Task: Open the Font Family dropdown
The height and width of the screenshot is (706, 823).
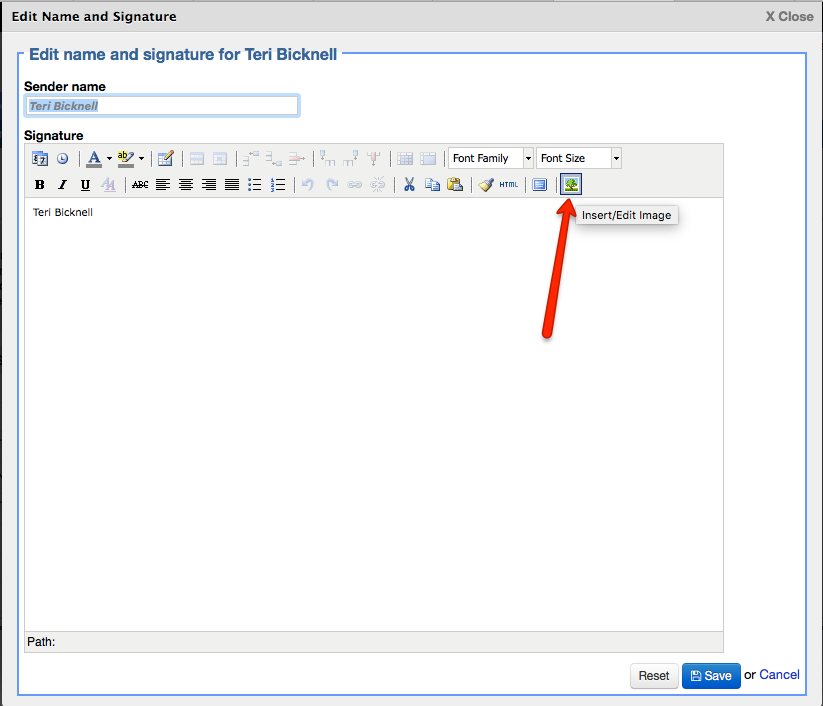Action: [x=490, y=158]
